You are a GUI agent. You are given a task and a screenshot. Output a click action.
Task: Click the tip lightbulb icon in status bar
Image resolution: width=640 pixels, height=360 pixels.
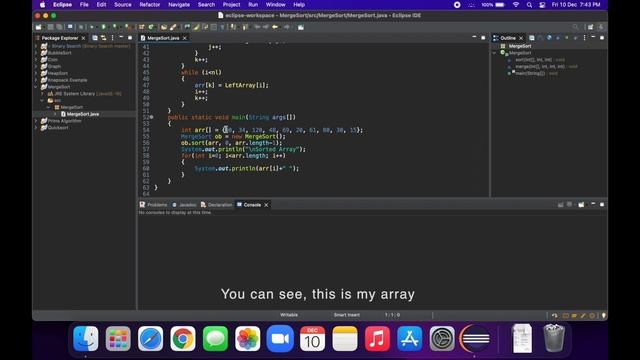pos(604,315)
